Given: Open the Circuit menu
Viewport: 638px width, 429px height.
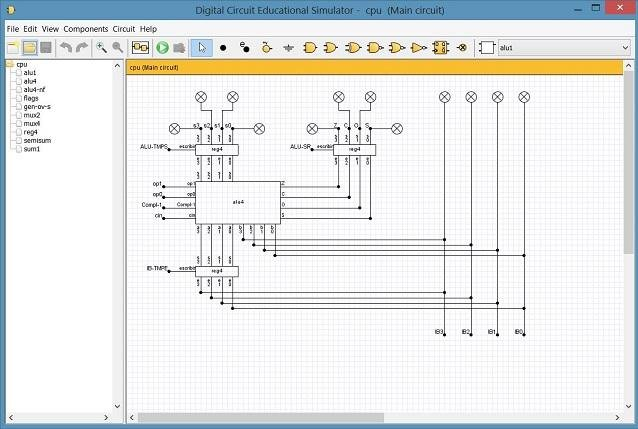Looking at the screenshot, I should tap(123, 29).
